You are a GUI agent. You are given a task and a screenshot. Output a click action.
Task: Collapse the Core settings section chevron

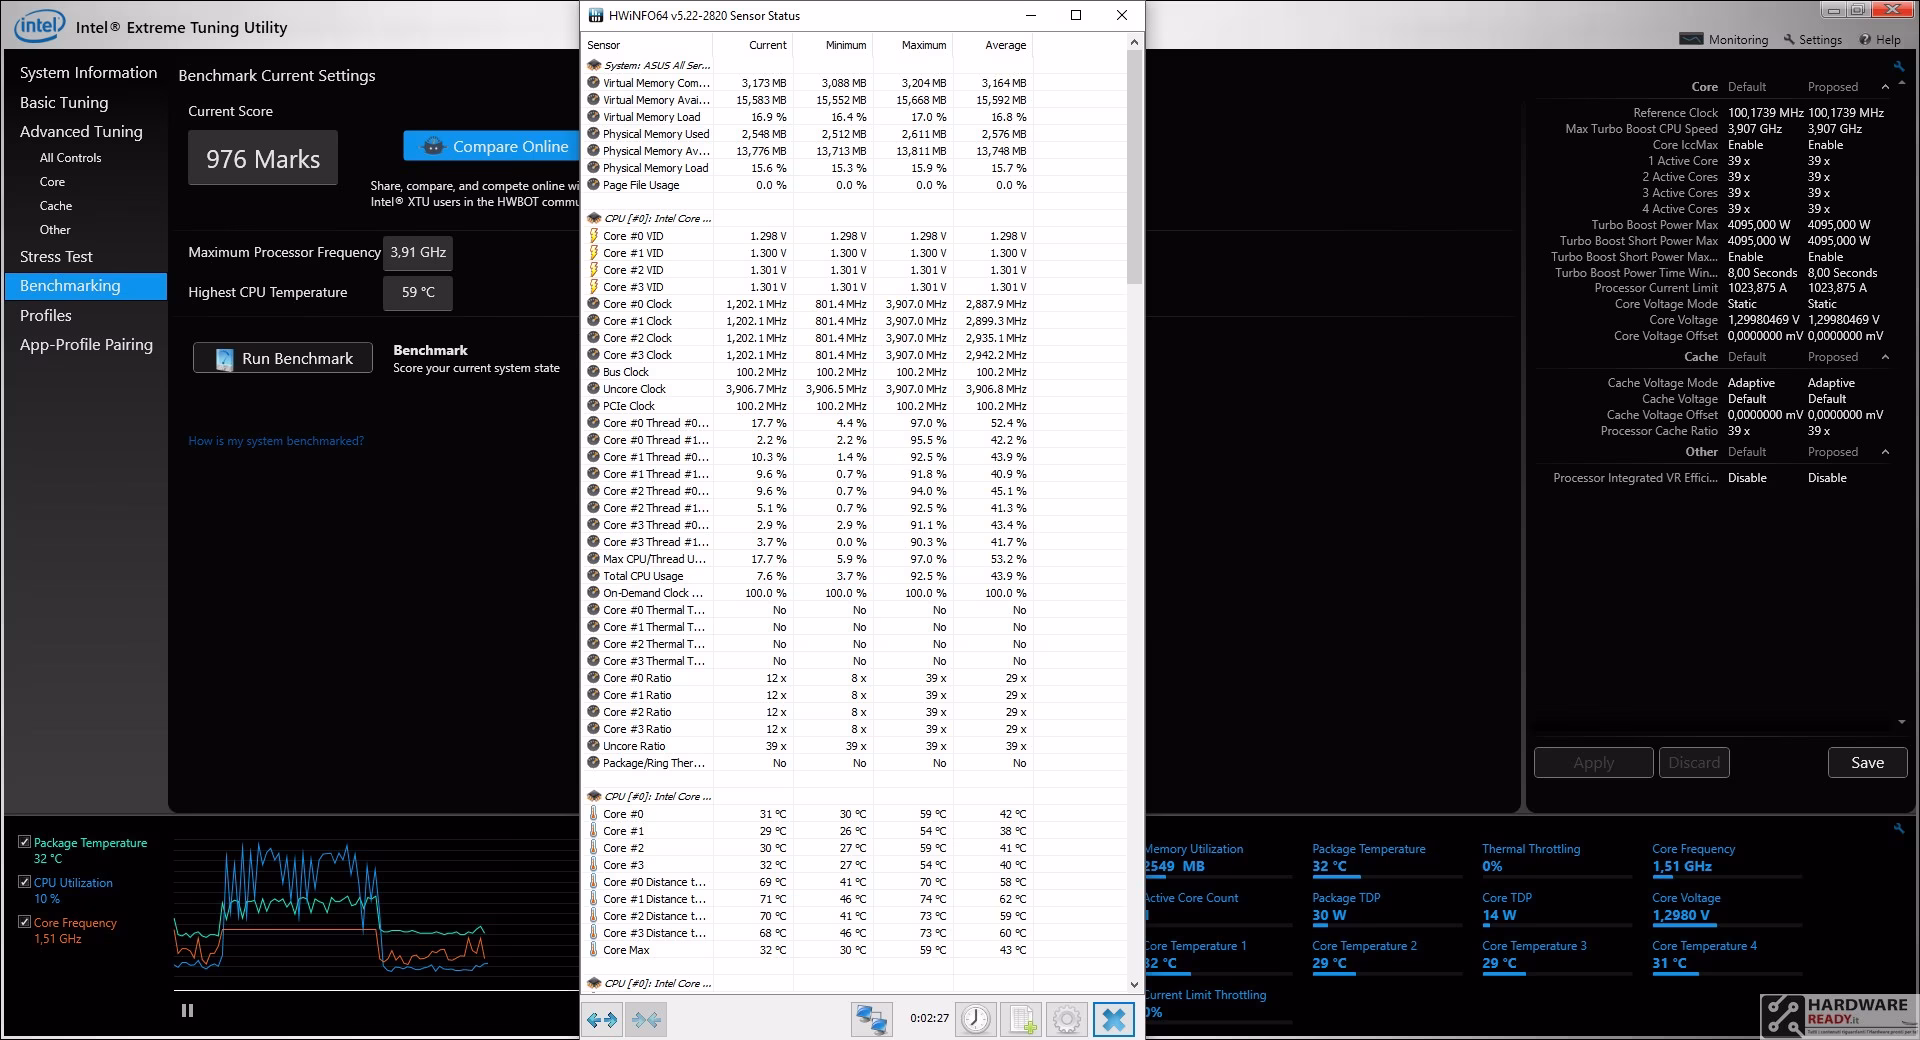1885,87
